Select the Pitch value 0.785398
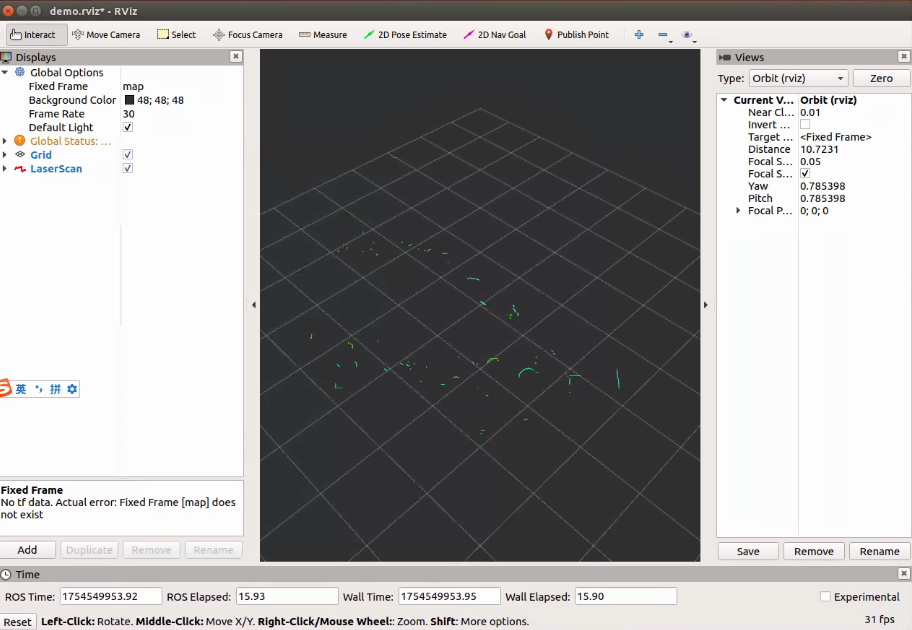This screenshot has height=630, width=912. click(x=822, y=198)
